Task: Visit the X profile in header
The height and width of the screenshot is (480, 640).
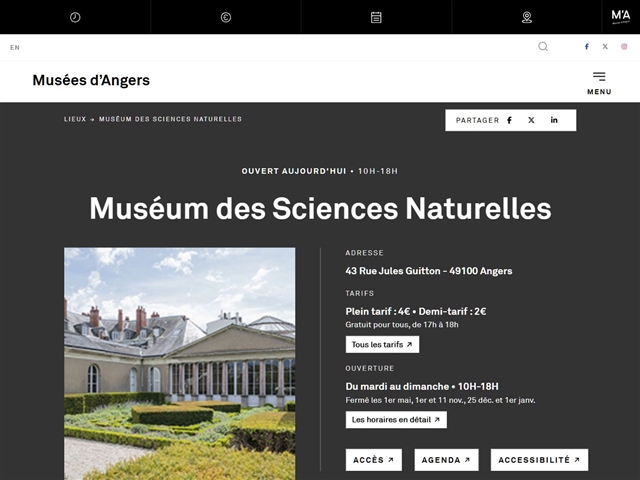Action: pos(605,47)
